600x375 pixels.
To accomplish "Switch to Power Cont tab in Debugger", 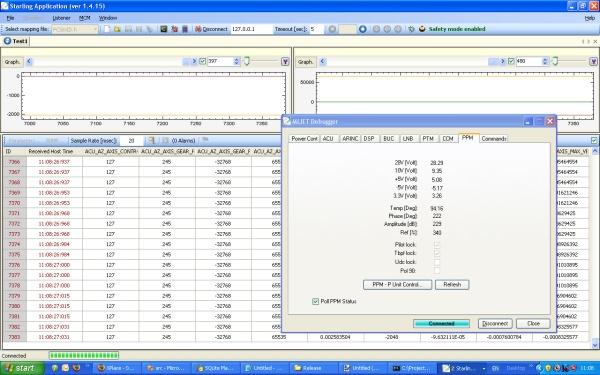I will pos(304,139).
